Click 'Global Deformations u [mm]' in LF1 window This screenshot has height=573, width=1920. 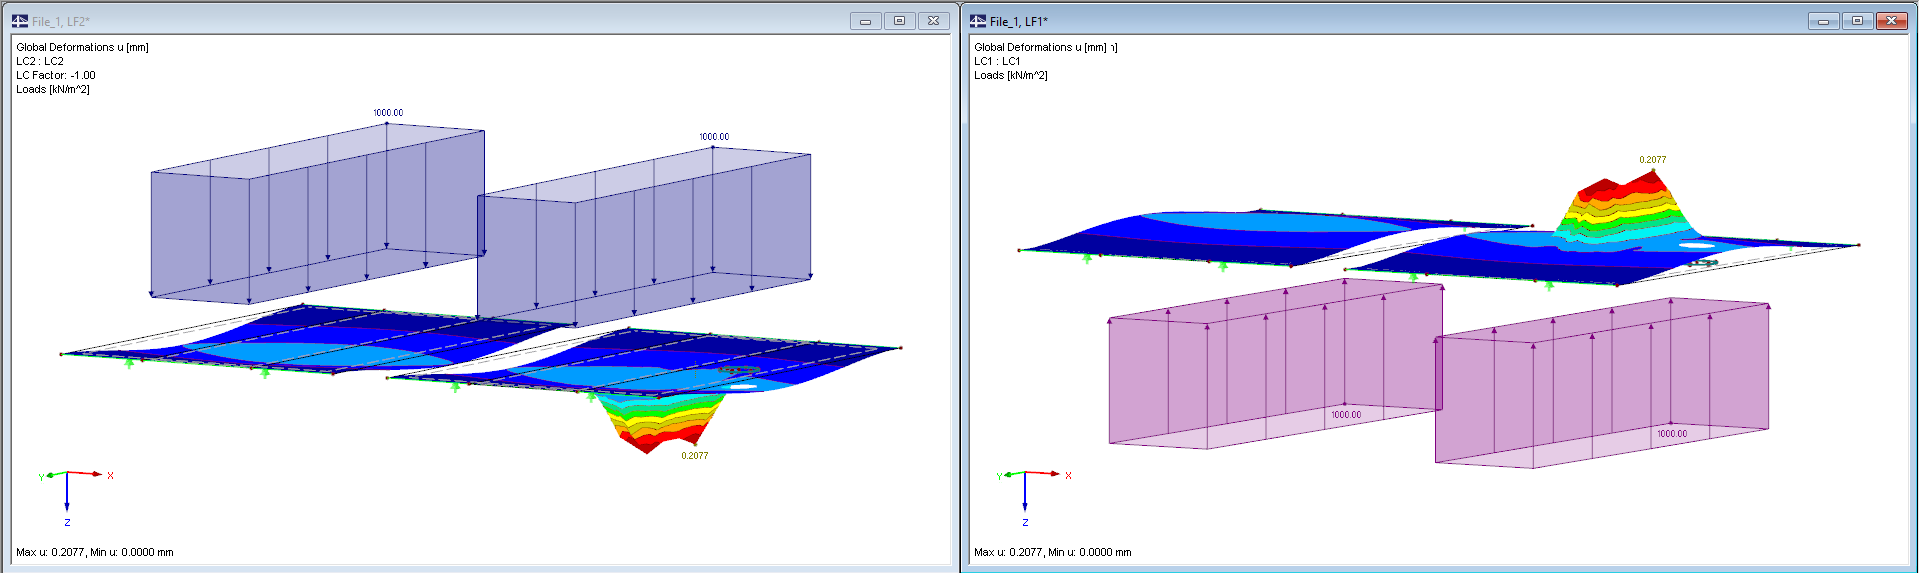[1040, 47]
